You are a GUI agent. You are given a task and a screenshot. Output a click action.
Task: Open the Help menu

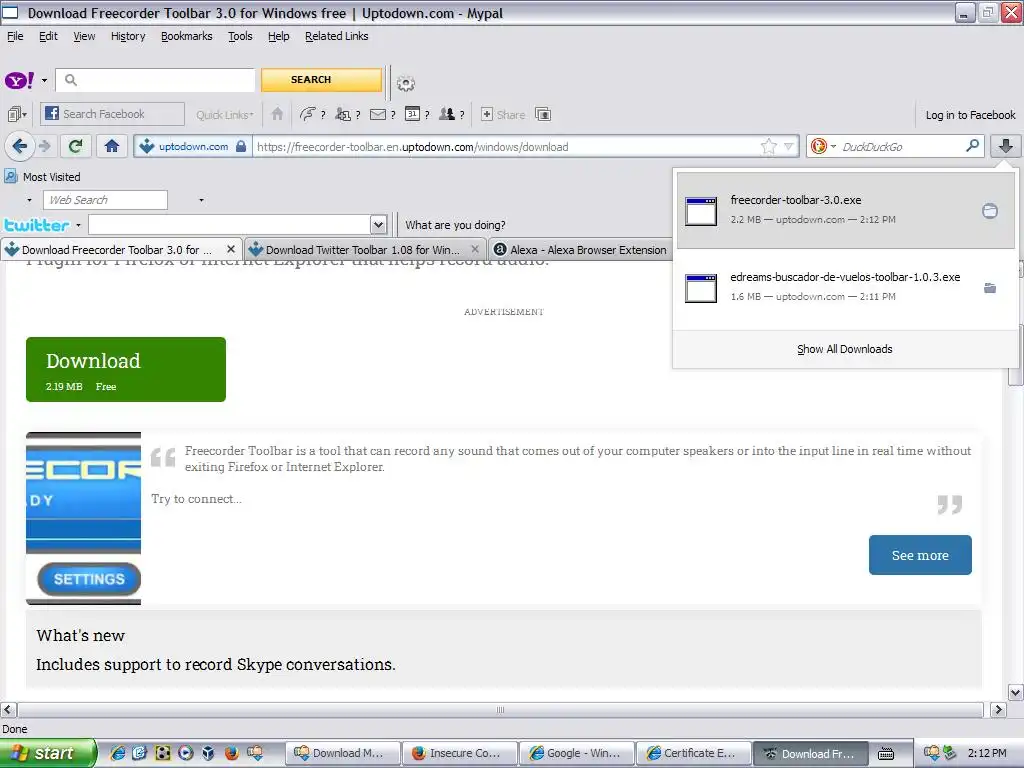[279, 37]
